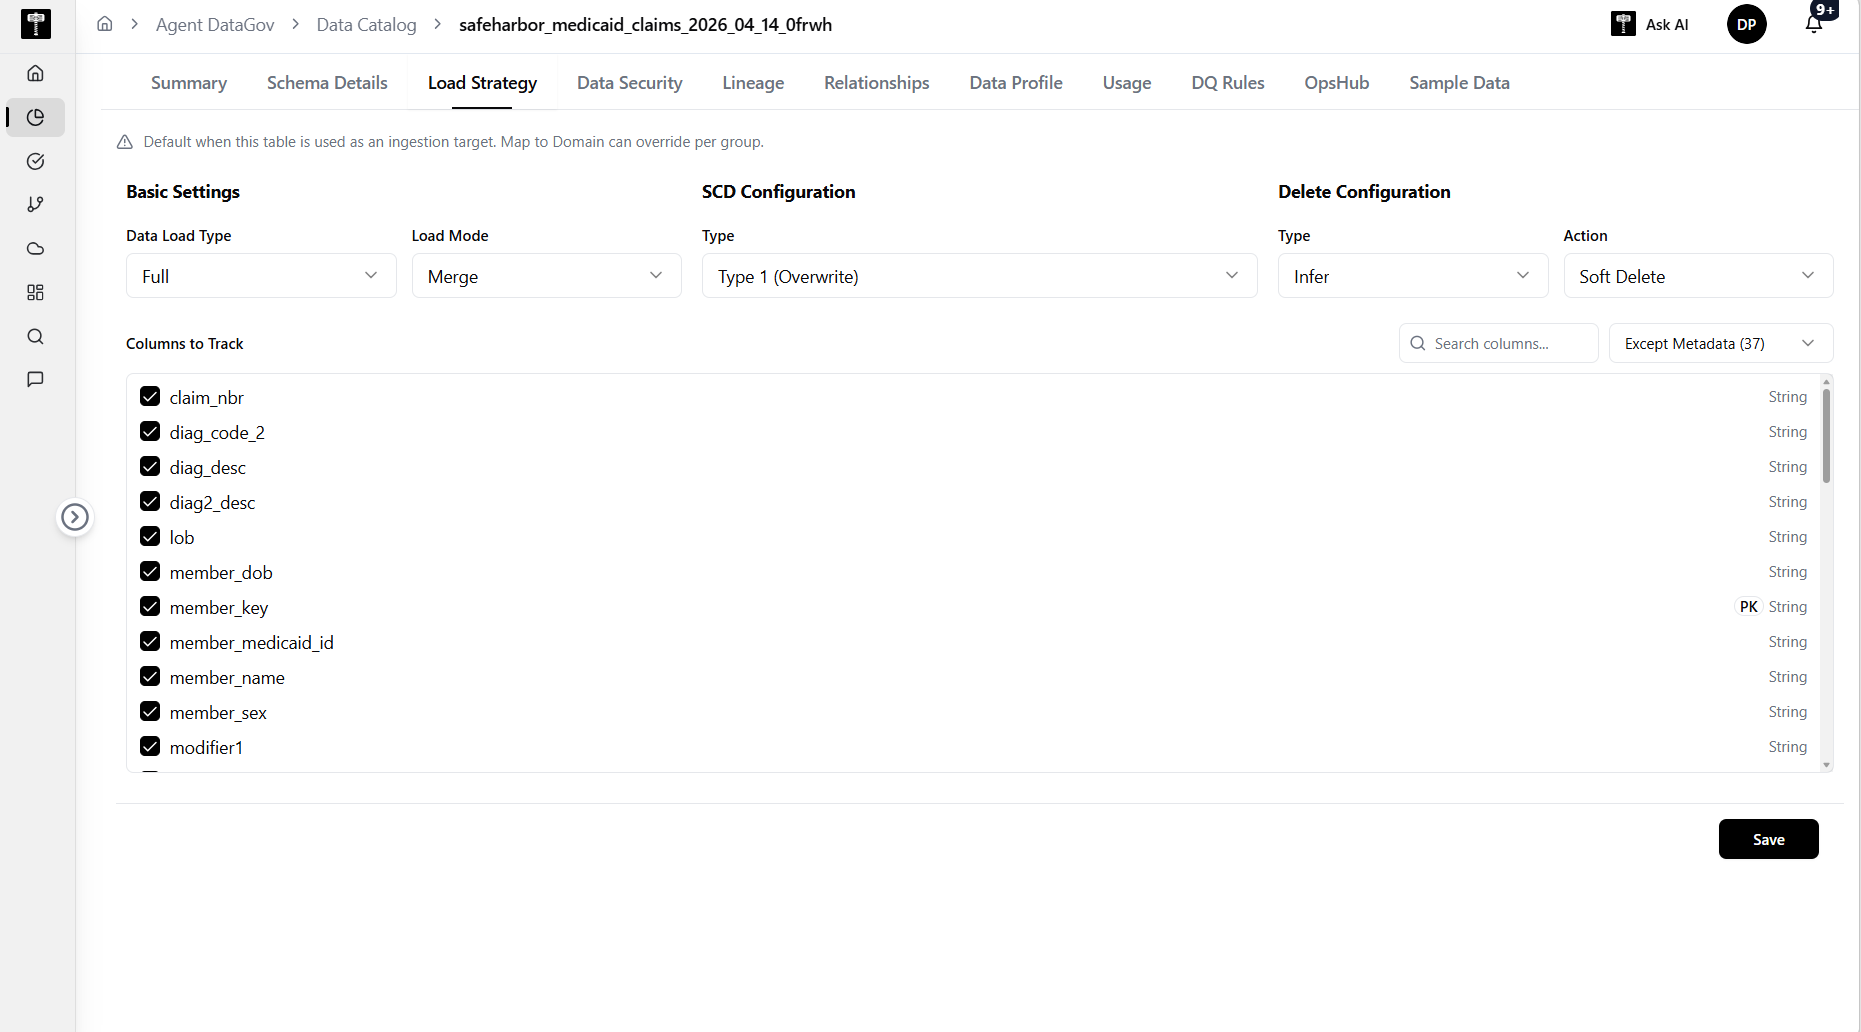Click the member_medicaid_id column name

tap(252, 642)
